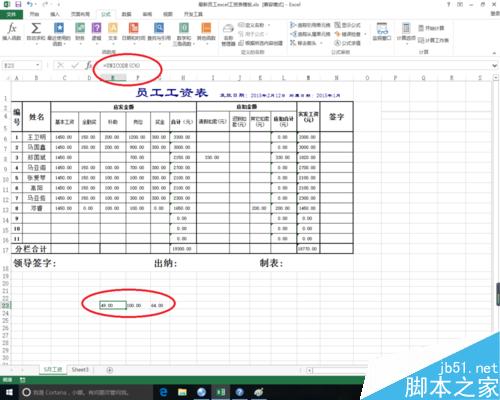This screenshot has height=400, width=500.
Task: Open Ribbon Display Options
Action: 460,4
